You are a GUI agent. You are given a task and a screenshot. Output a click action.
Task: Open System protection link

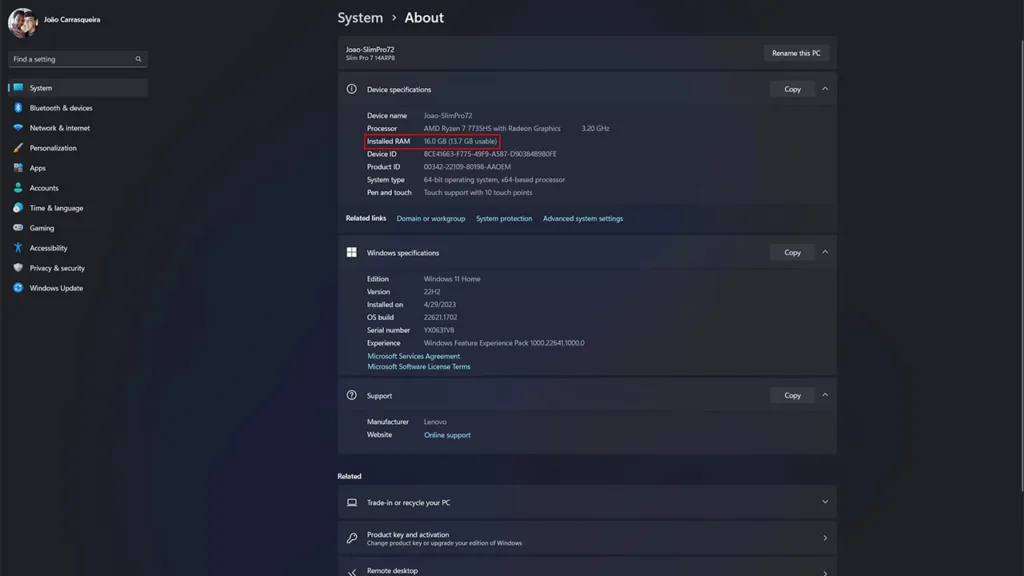504,219
